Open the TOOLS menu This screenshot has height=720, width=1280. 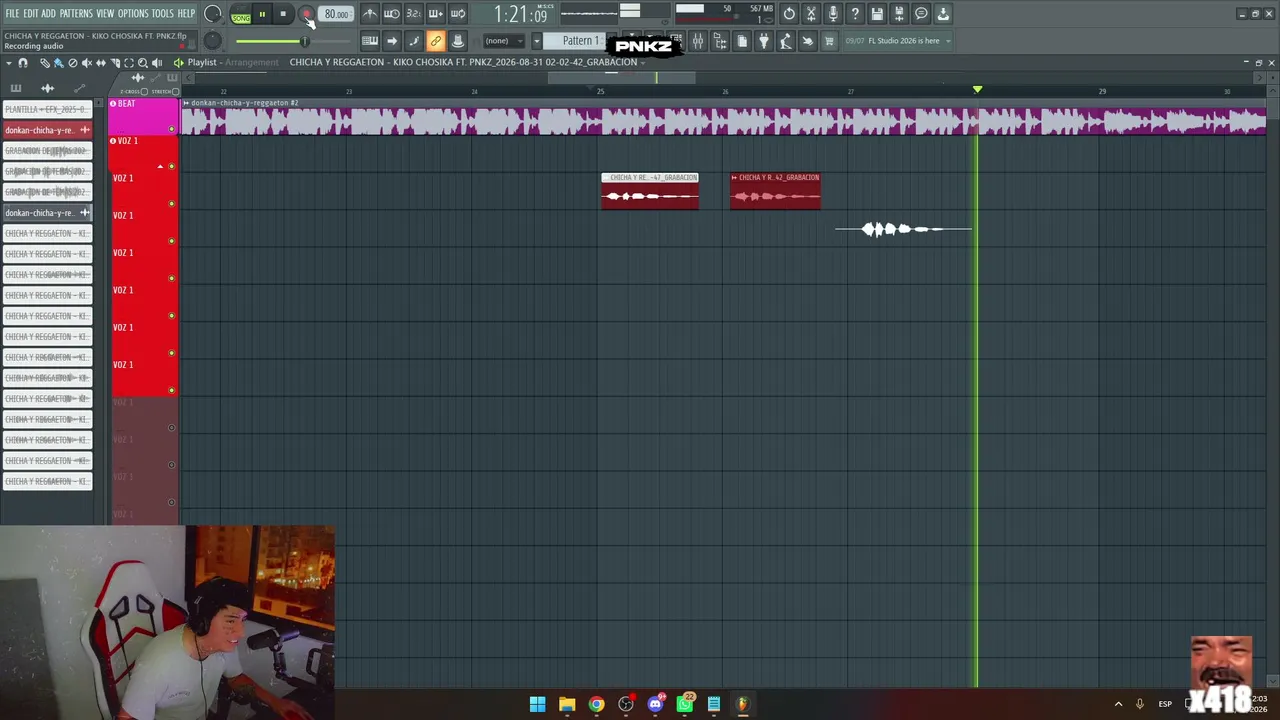point(162,14)
